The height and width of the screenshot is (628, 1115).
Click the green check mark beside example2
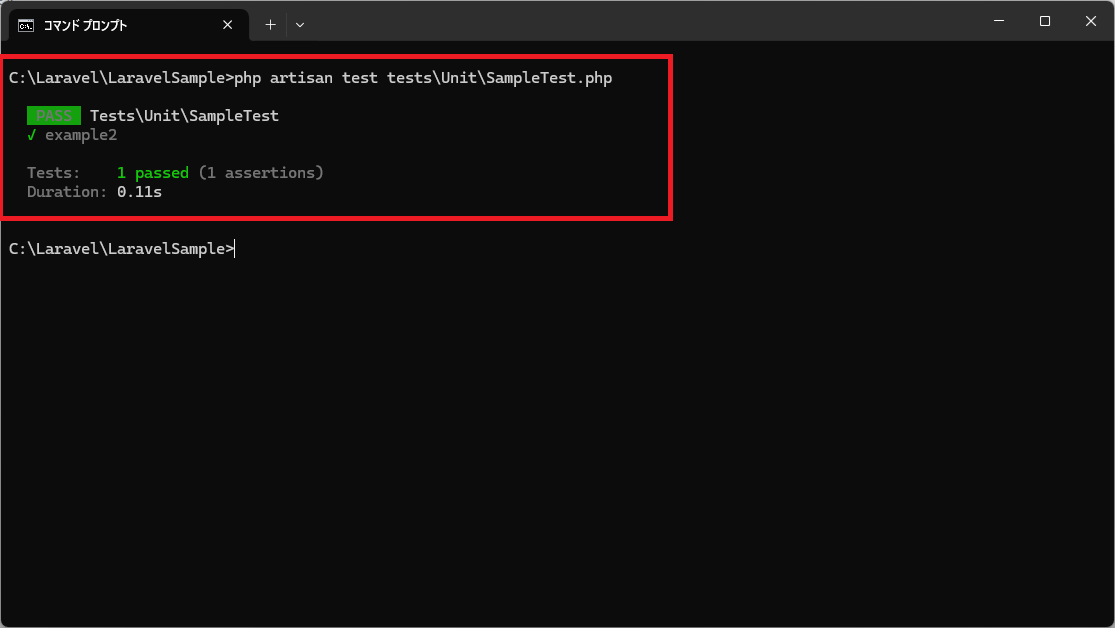point(32,135)
